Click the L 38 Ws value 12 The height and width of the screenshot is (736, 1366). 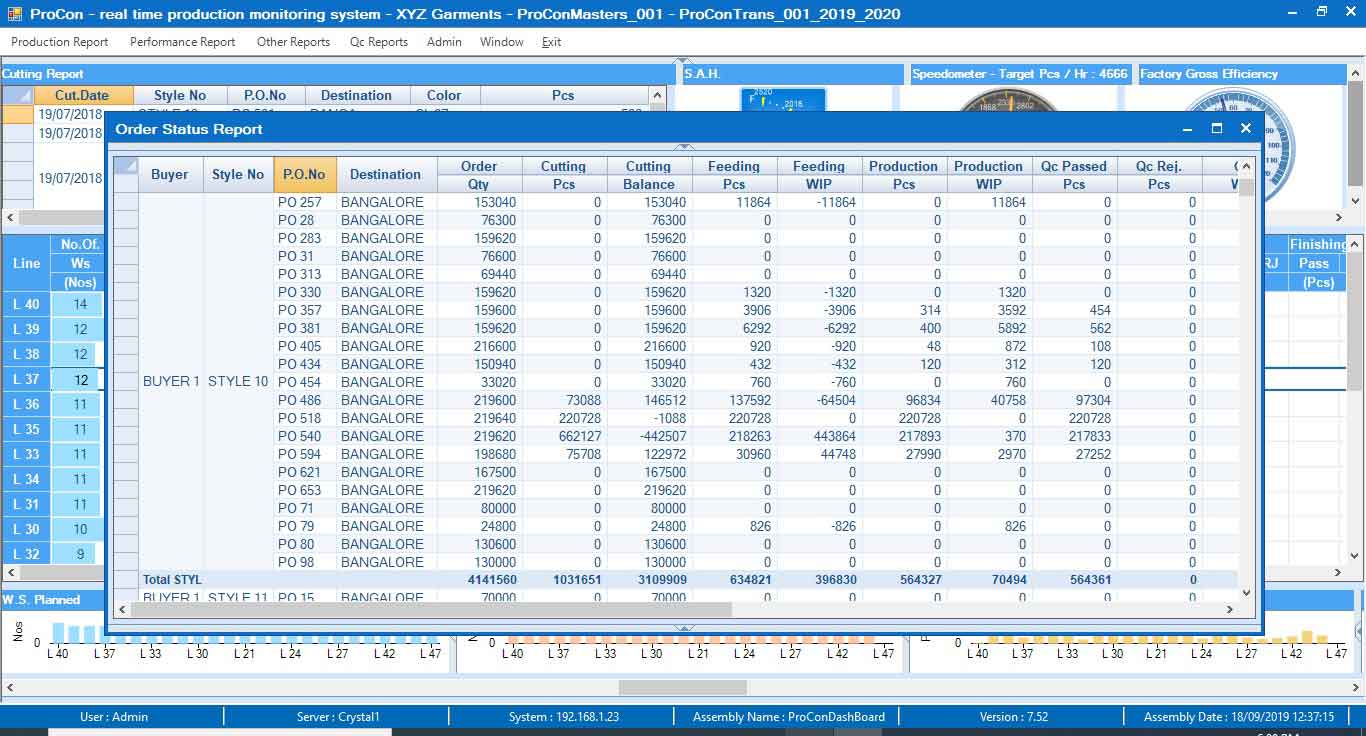(x=80, y=354)
